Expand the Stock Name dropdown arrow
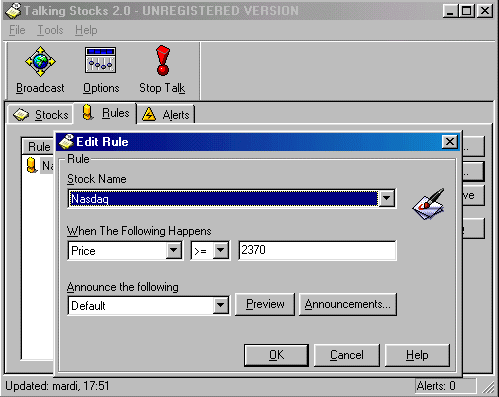Viewport: 499px width, 397px height. pos(387,198)
